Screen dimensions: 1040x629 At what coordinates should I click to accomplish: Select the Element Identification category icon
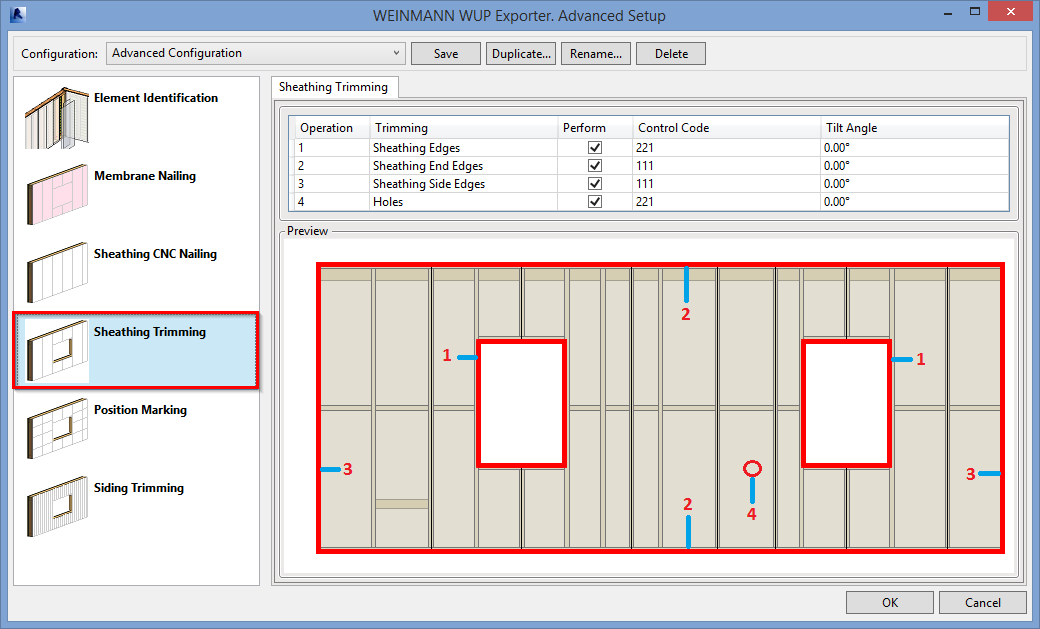pyautogui.click(x=57, y=117)
